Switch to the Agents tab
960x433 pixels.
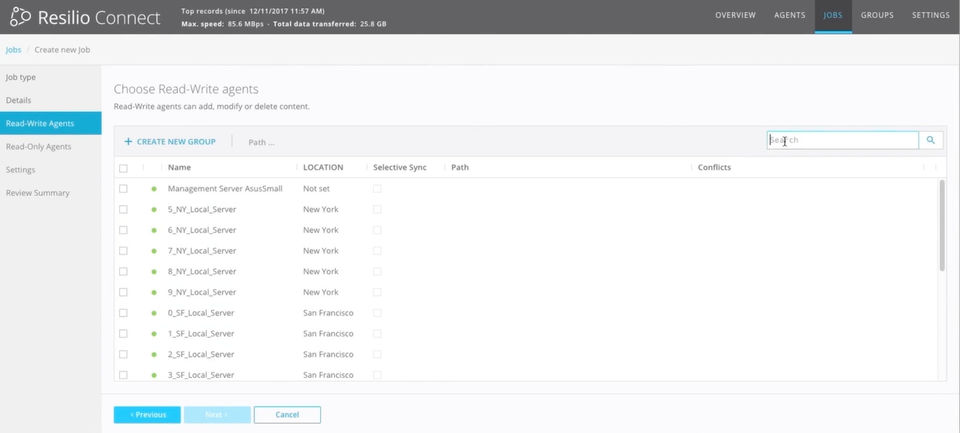tap(790, 15)
